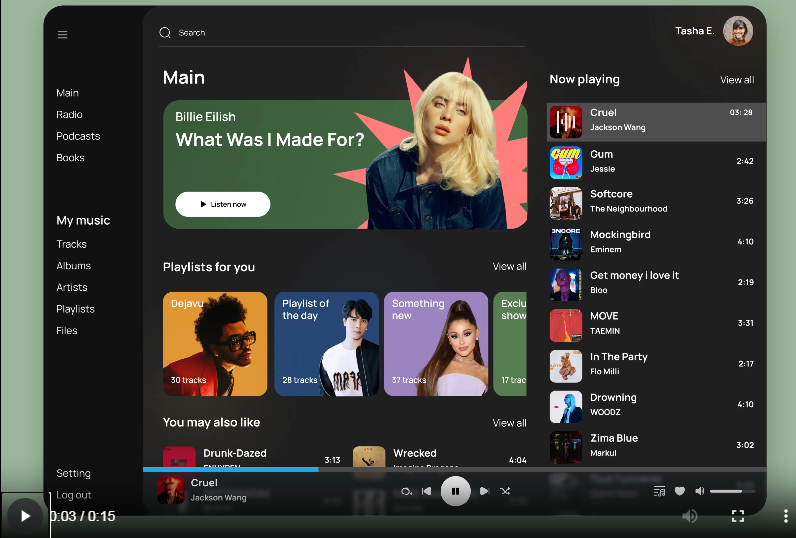Select the Drowning song title

tap(613, 398)
